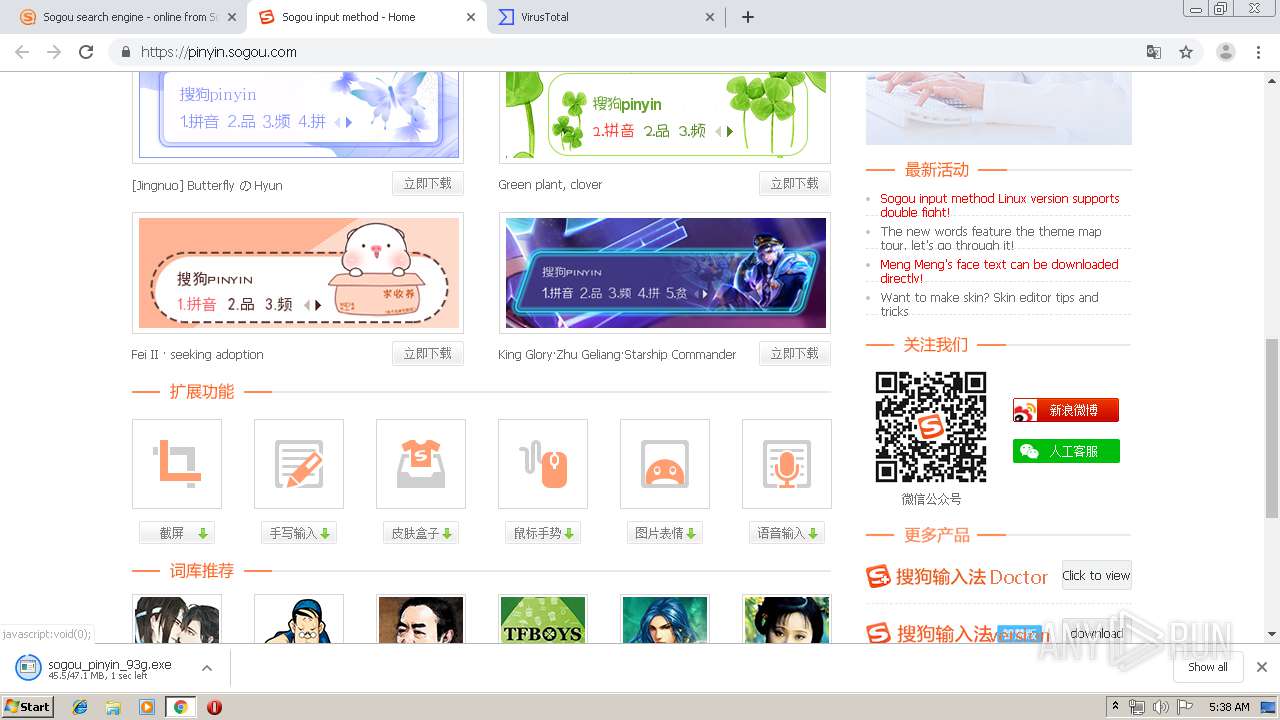Open File Explorer from the taskbar

(113, 707)
